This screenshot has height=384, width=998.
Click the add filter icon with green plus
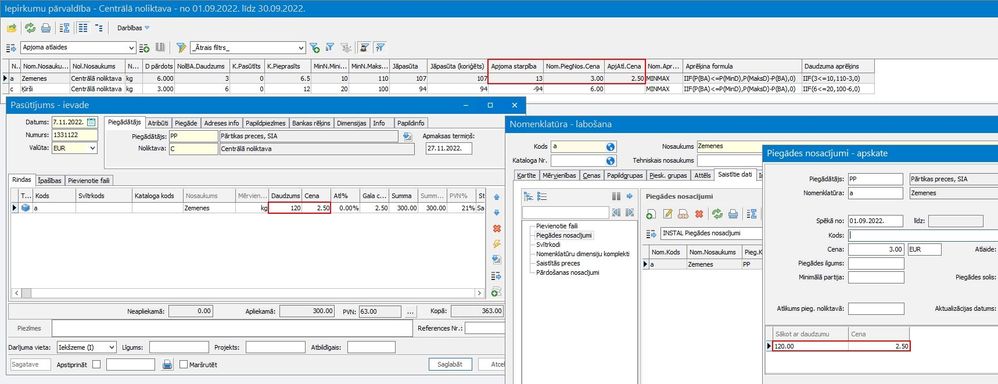(314, 48)
